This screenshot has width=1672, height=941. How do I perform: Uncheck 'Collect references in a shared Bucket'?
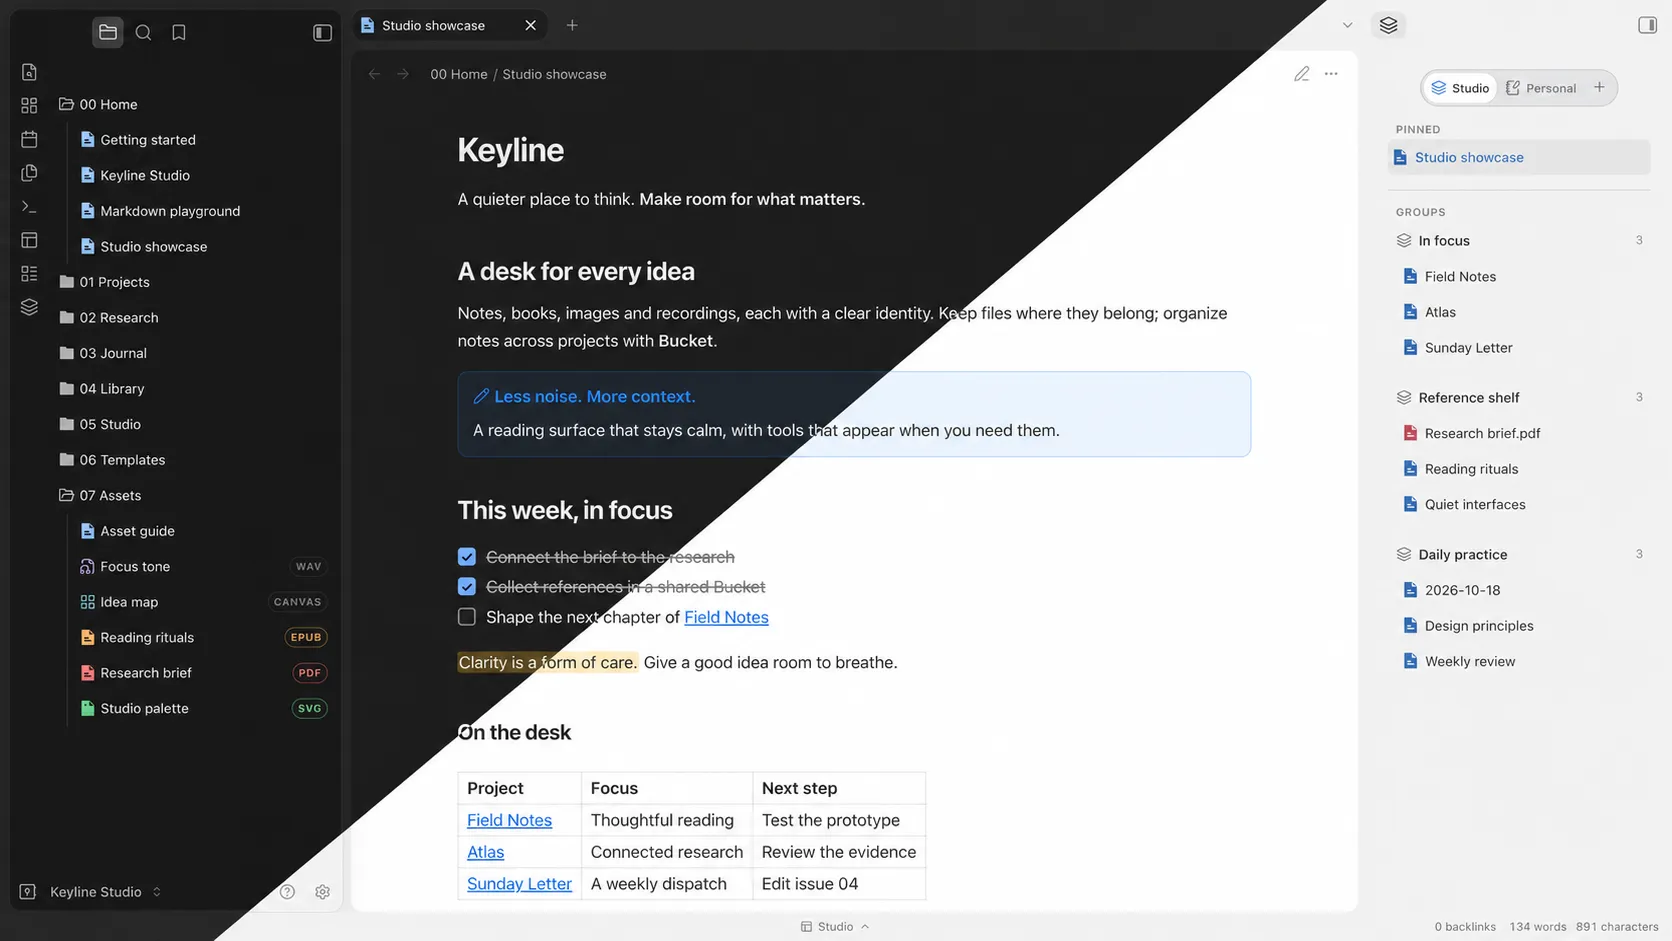pyautogui.click(x=467, y=587)
